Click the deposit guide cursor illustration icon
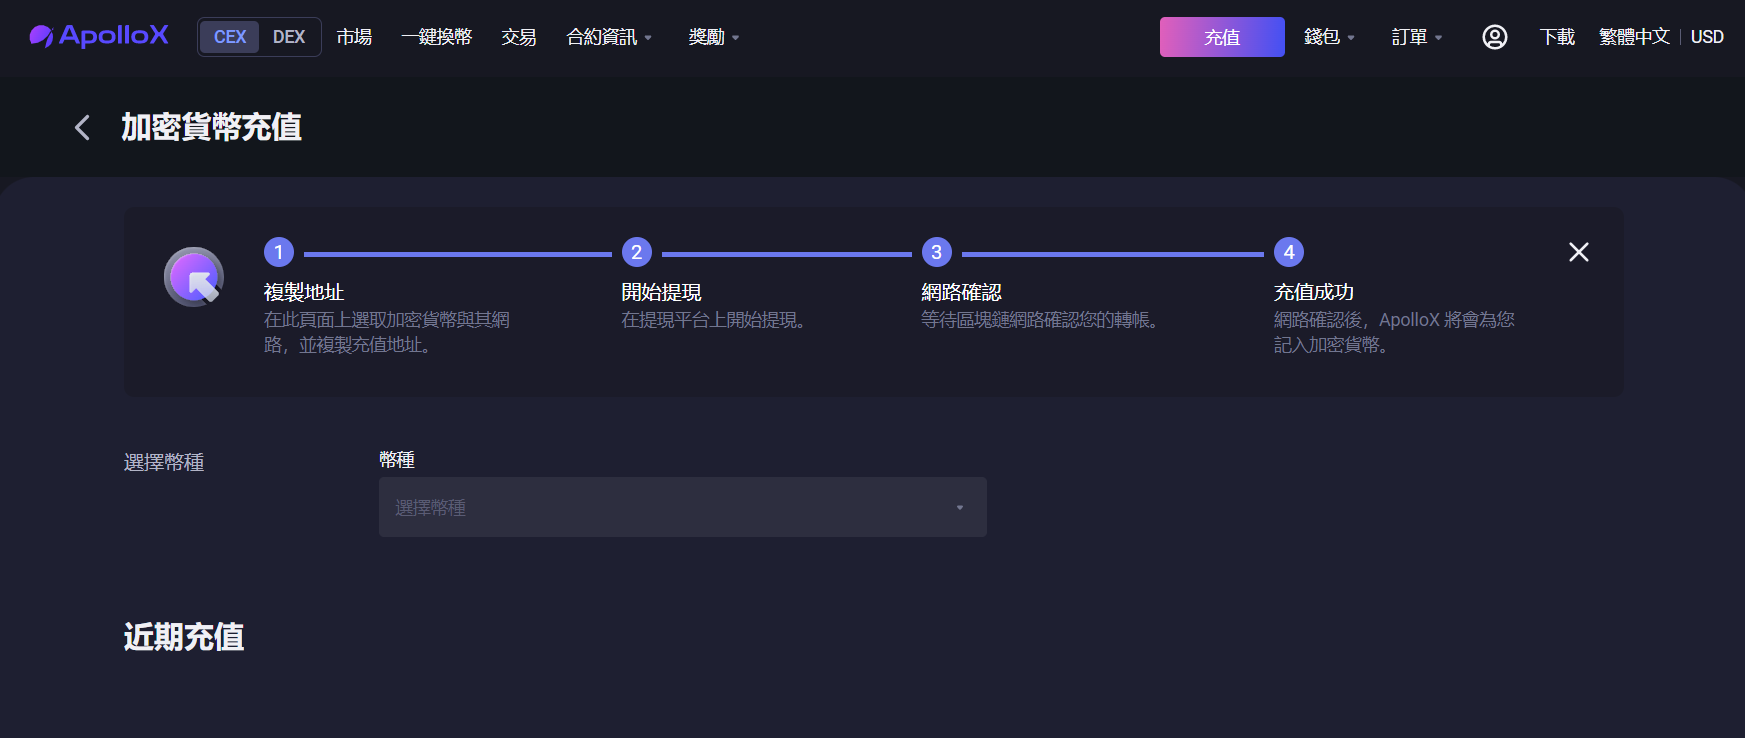This screenshot has height=738, width=1745. 194,277
